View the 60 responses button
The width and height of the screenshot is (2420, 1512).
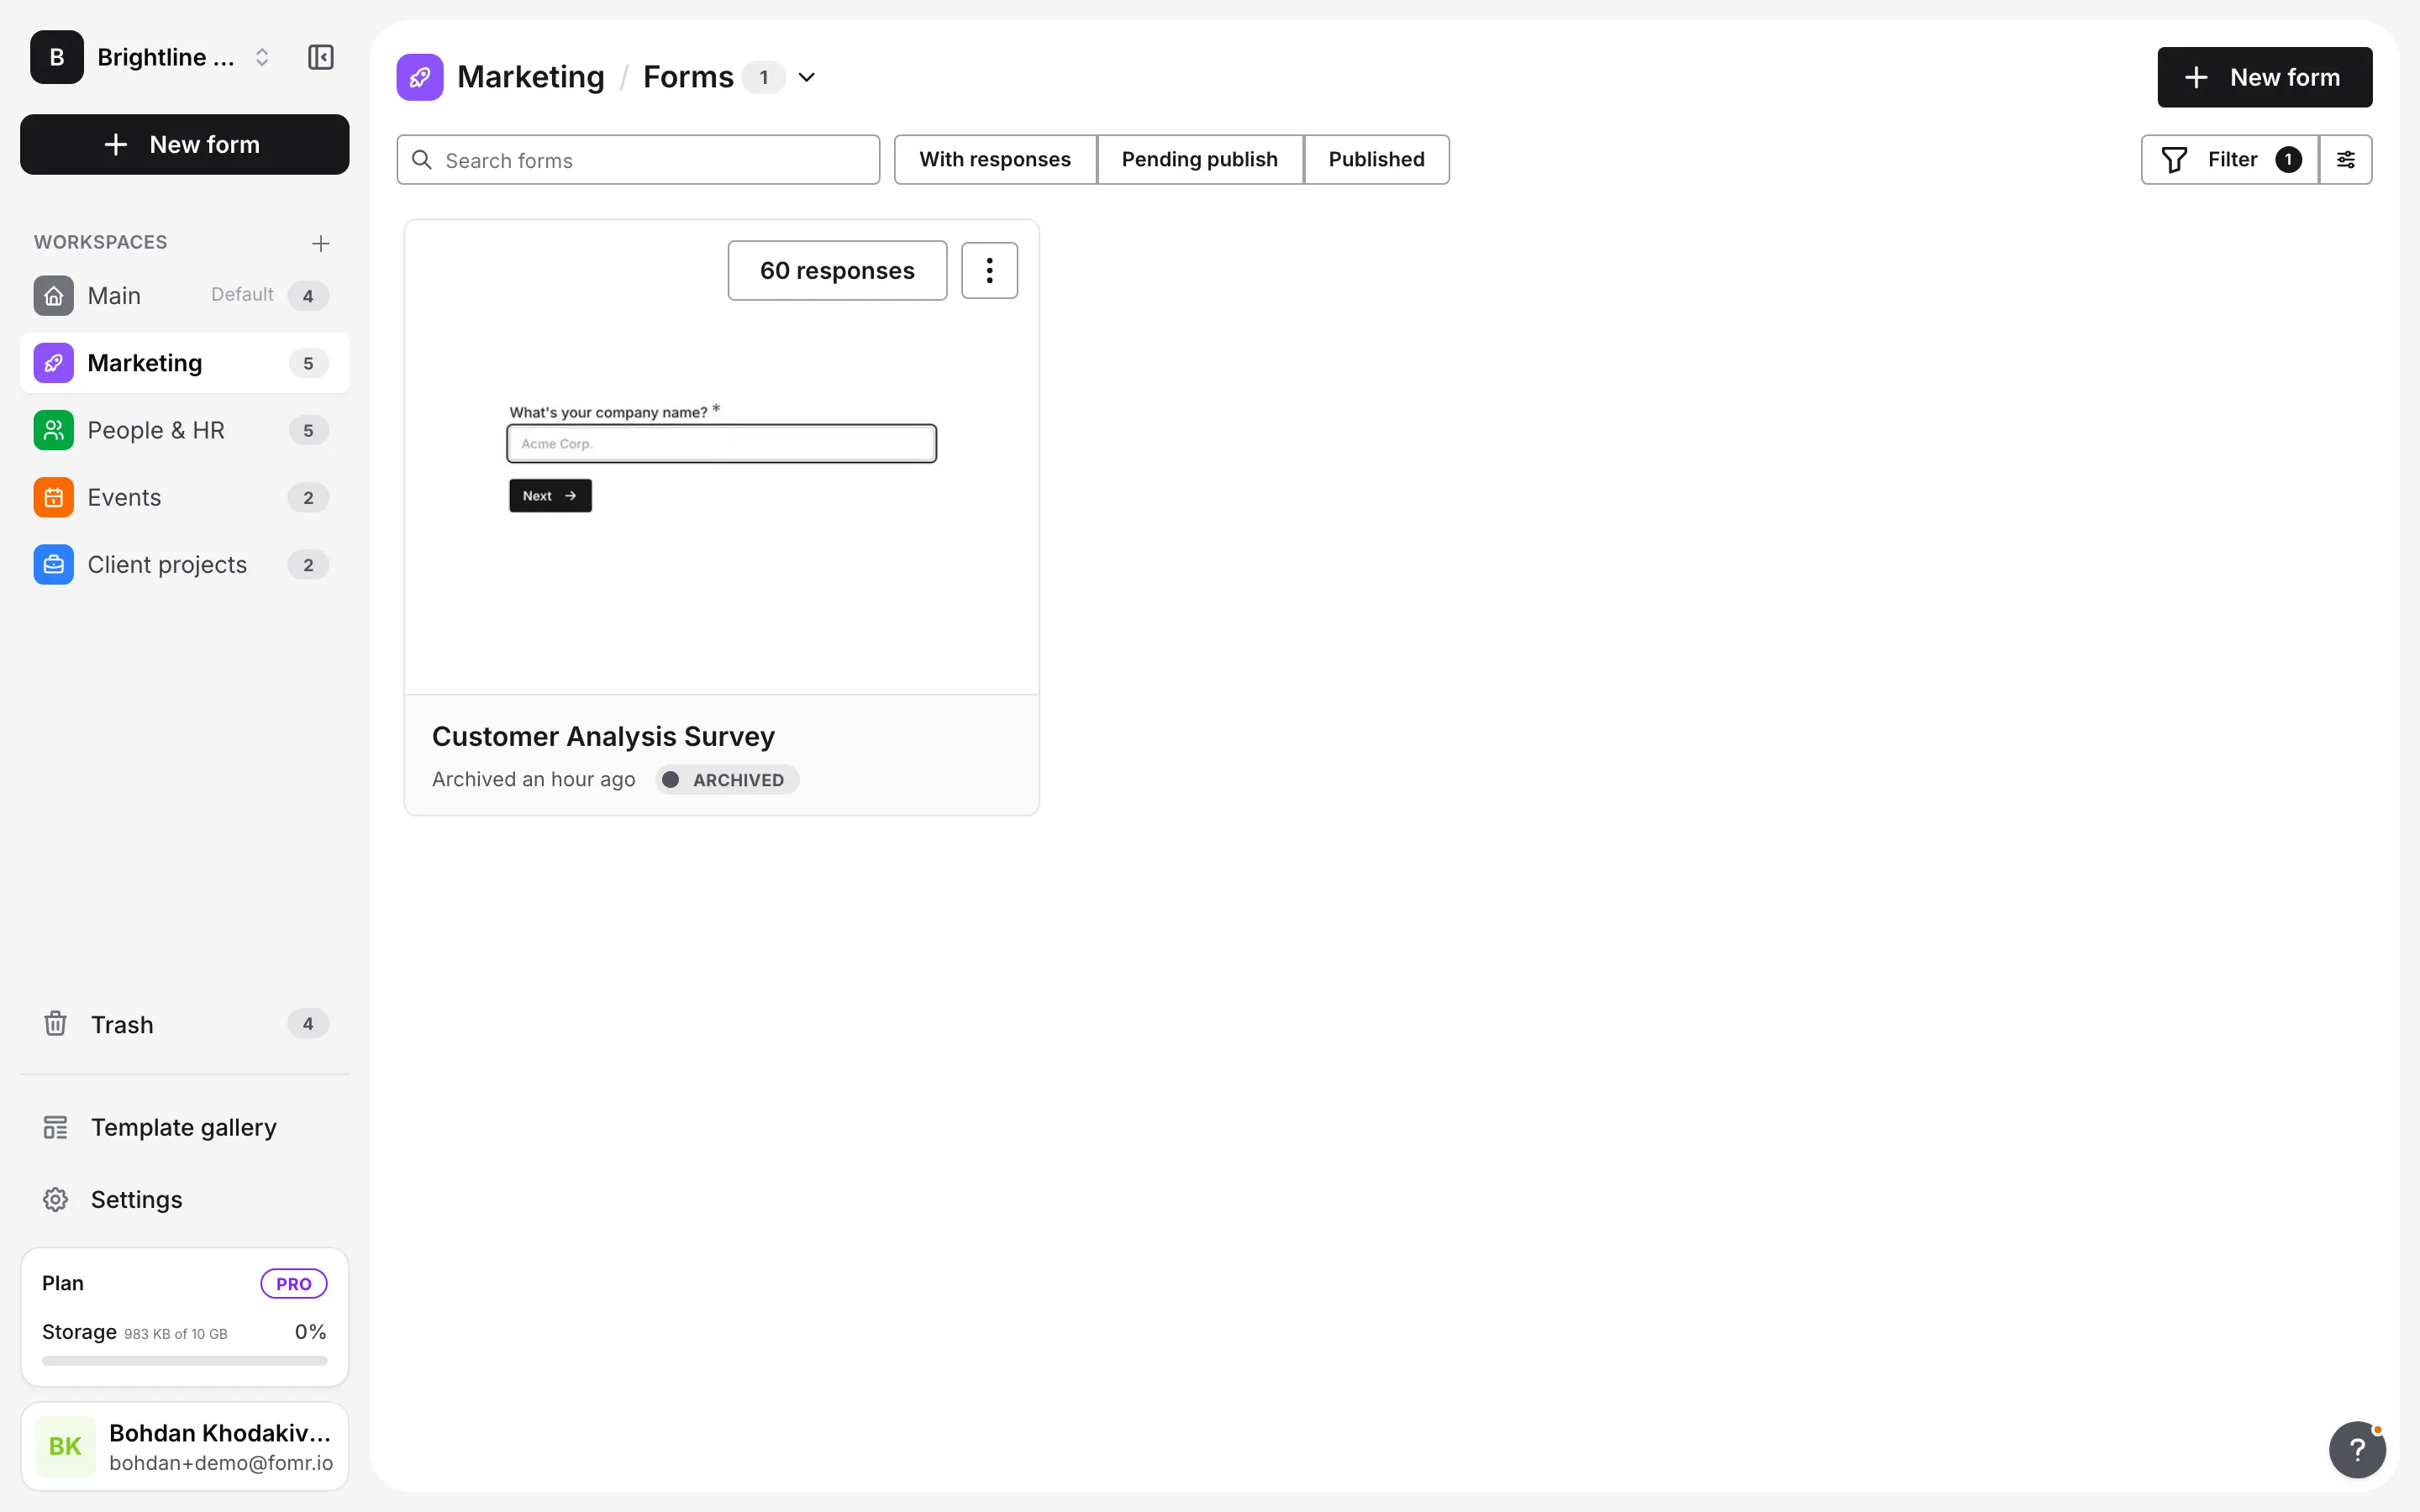click(837, 270)
